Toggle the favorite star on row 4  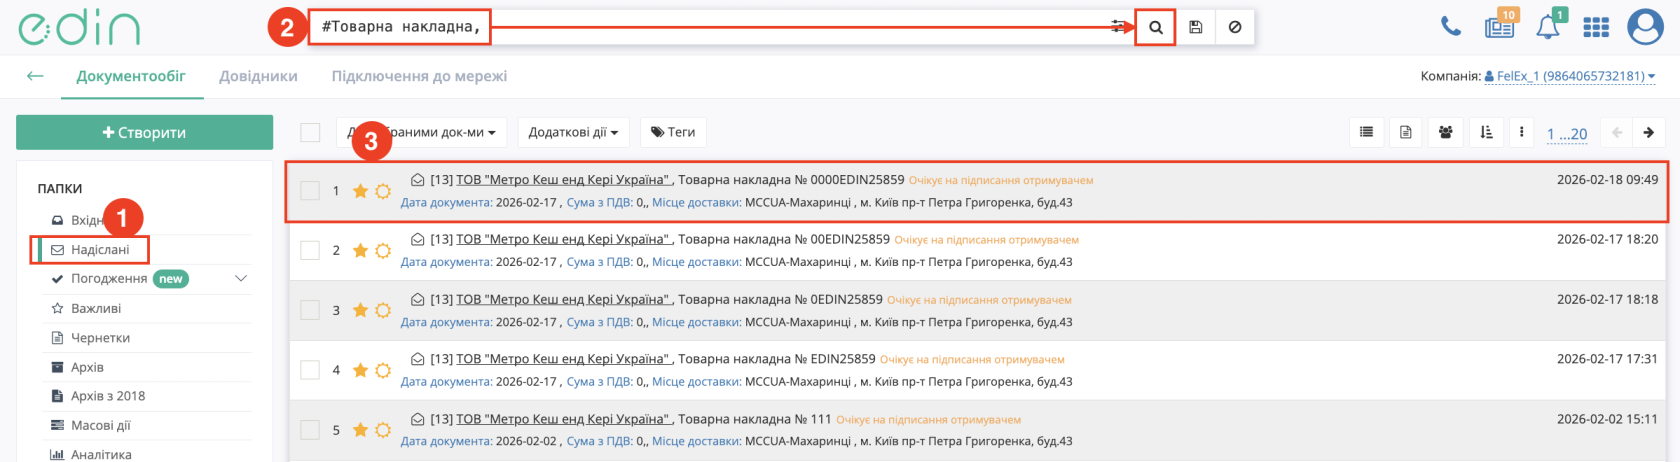coord(360,370)
